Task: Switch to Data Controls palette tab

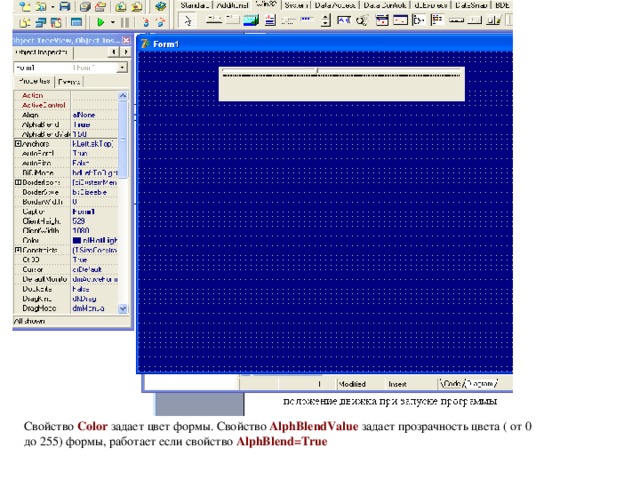Action: [x=384, y=5]
